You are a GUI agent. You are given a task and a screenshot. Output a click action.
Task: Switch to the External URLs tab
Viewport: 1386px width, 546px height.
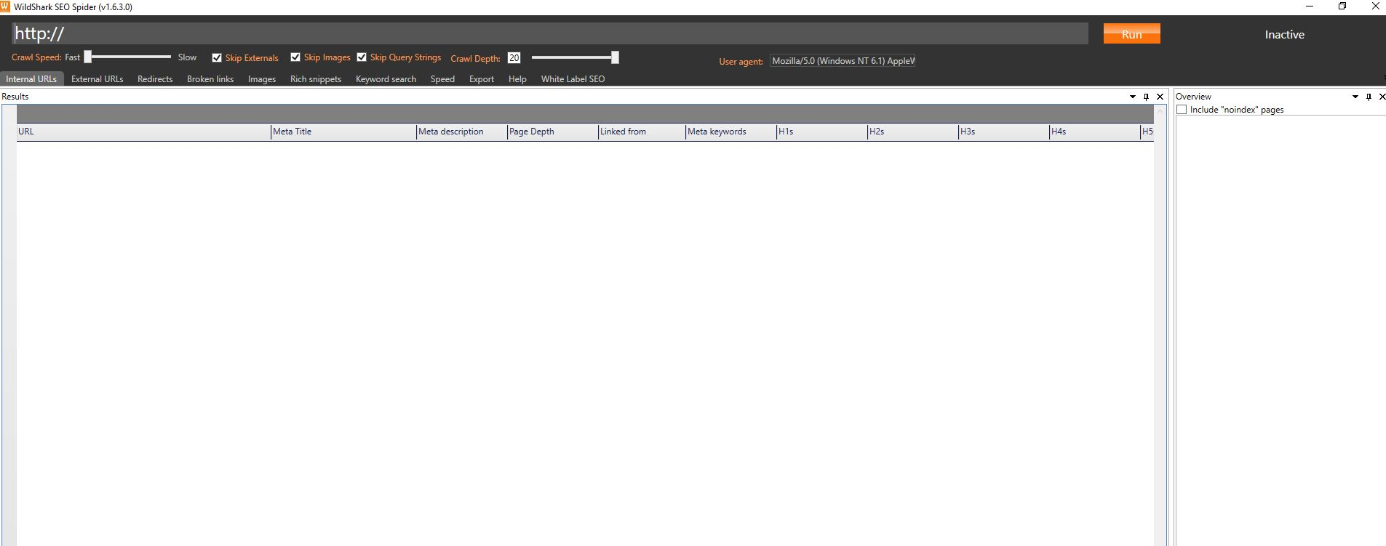[97, 79]
